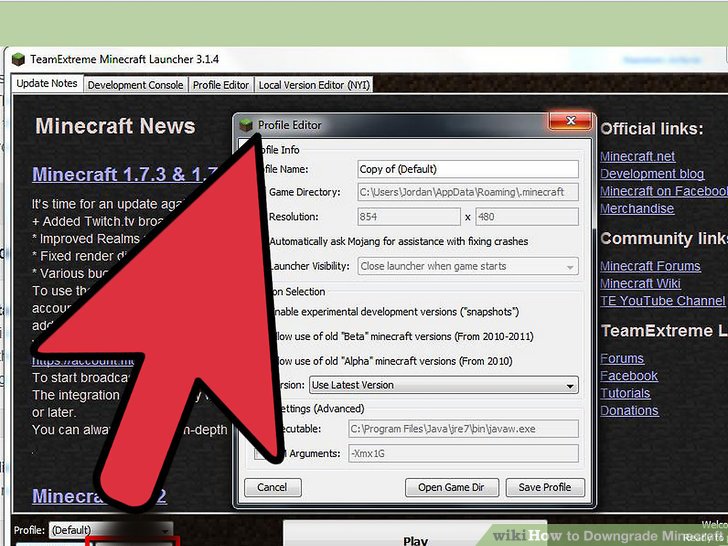Click the snapshots option label text

click(396, 312)
